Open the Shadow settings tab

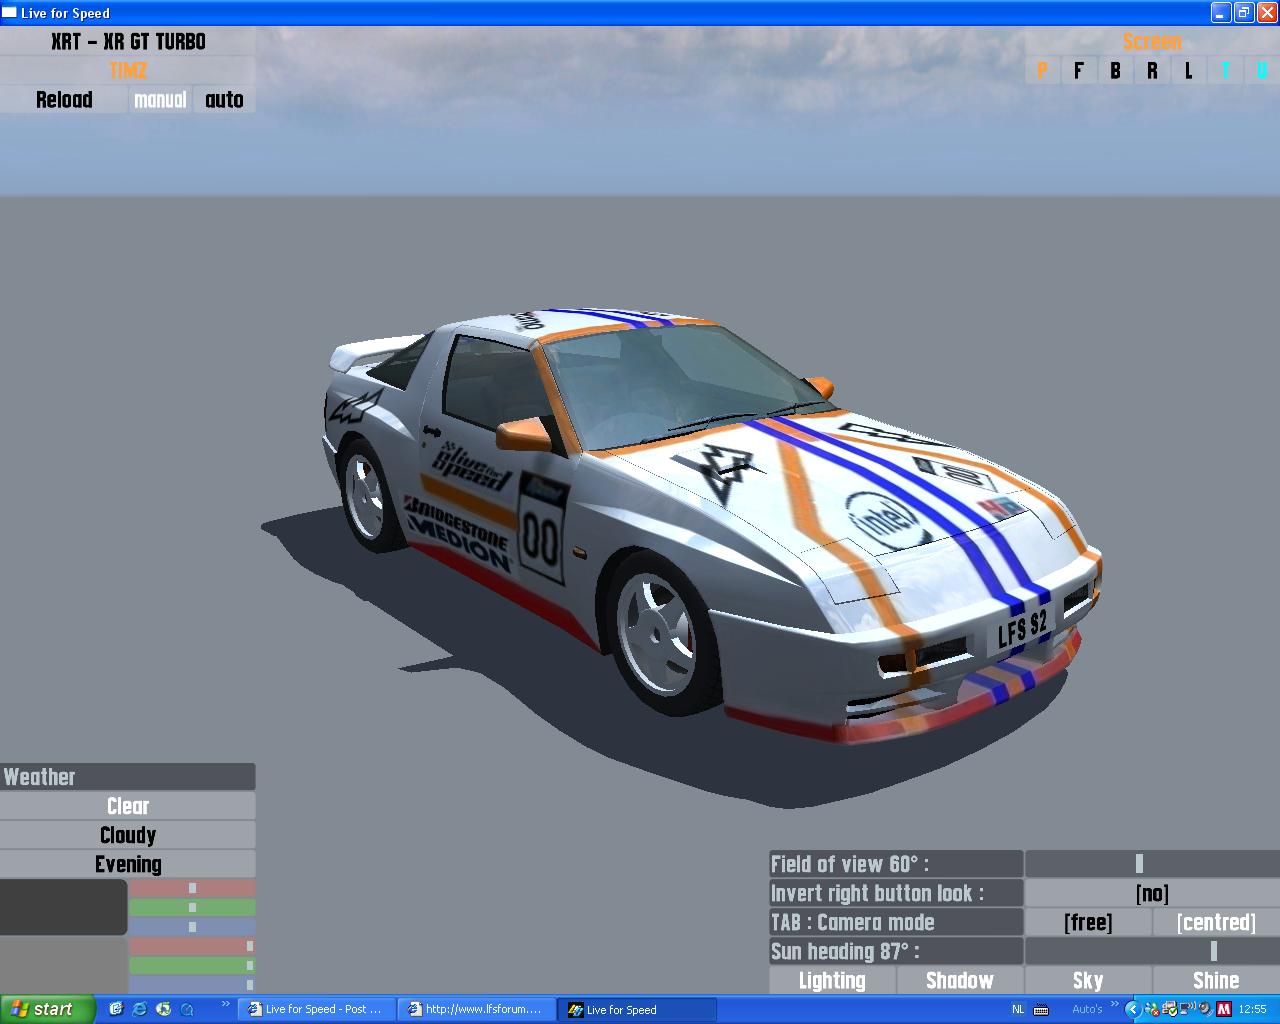tap(960, 980)
